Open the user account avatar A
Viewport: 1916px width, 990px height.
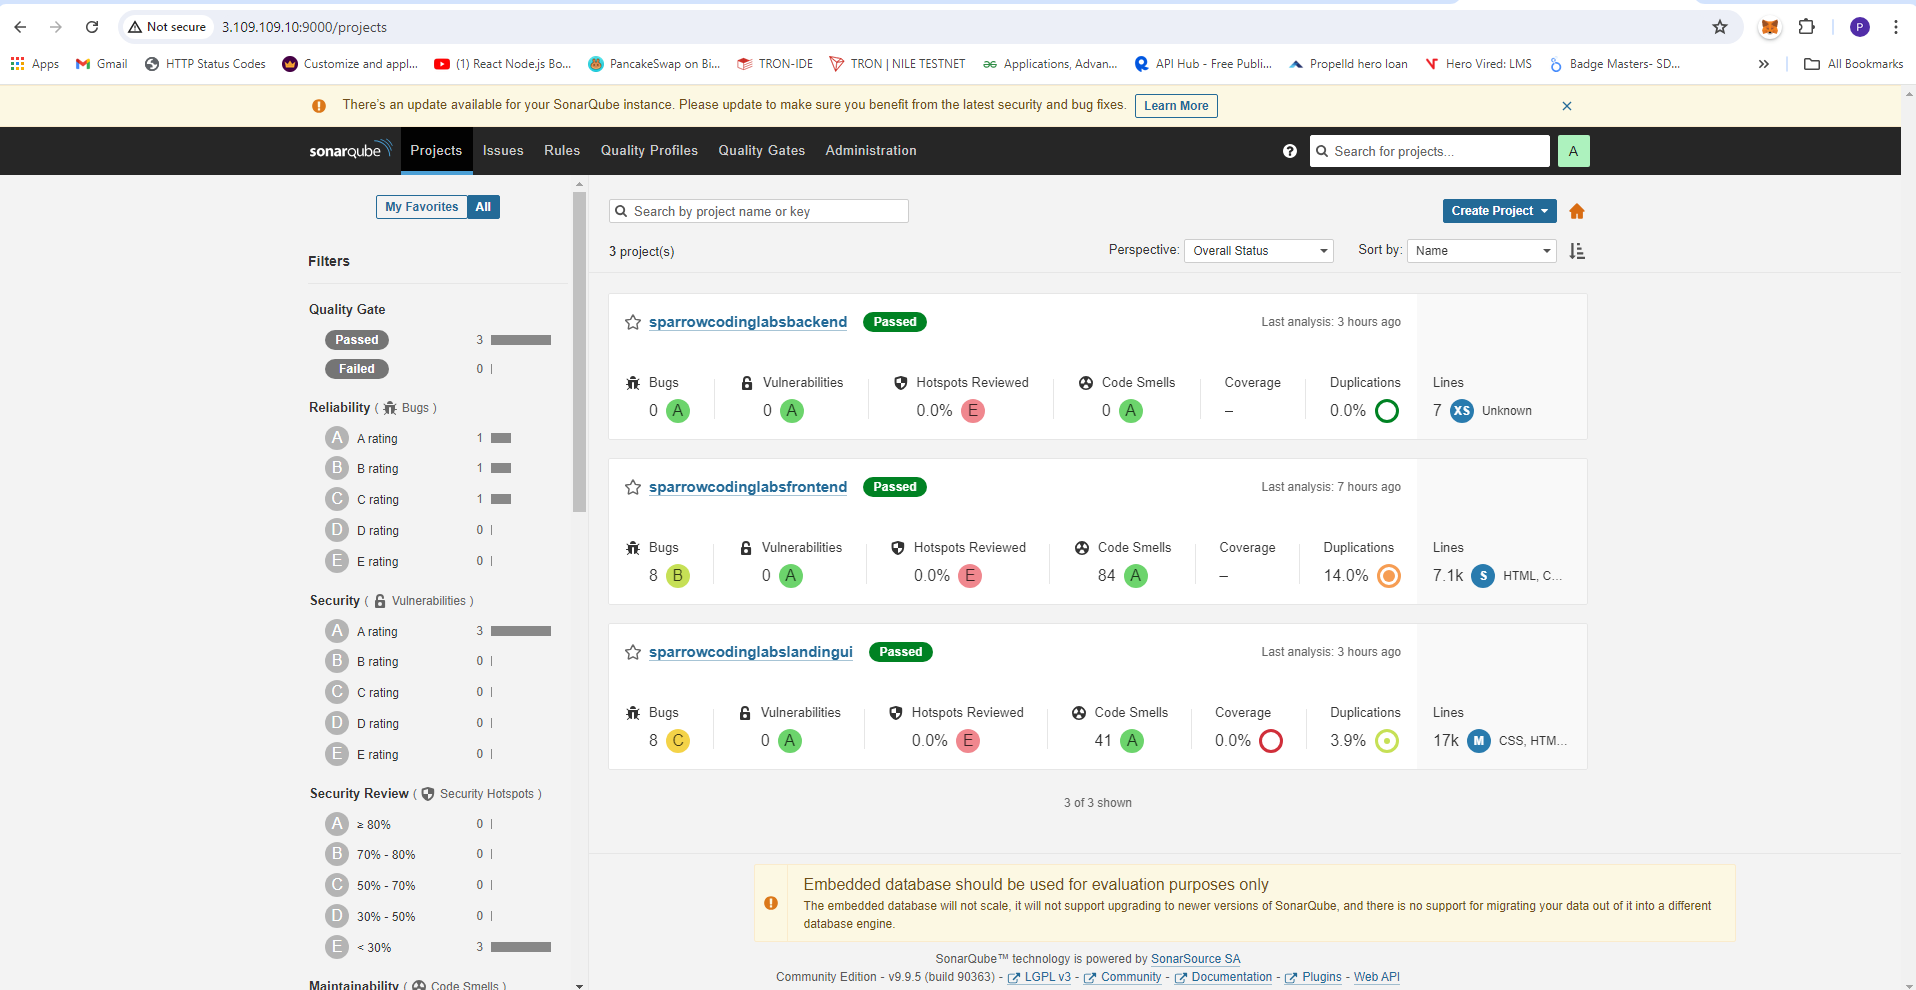click(x=1573, y=151)
